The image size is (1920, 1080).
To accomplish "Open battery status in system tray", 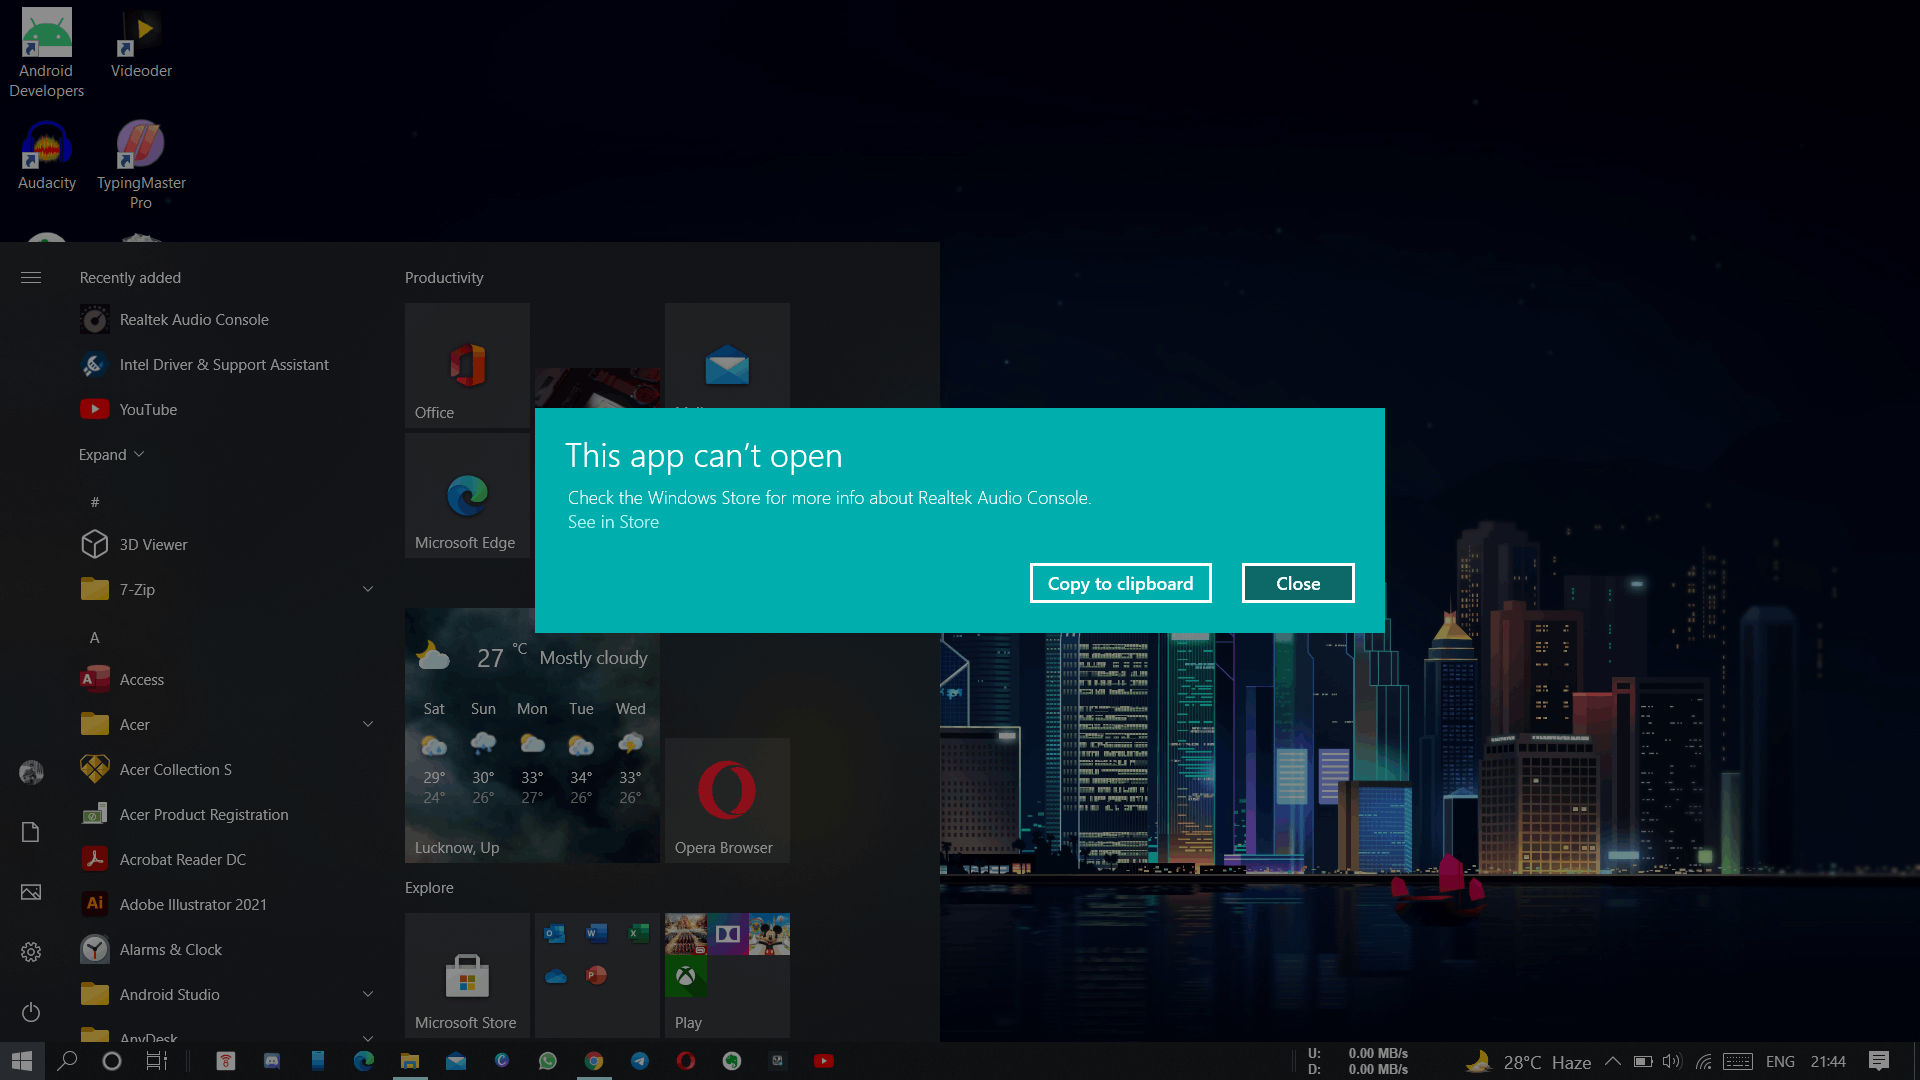I will [1643, 1061].
